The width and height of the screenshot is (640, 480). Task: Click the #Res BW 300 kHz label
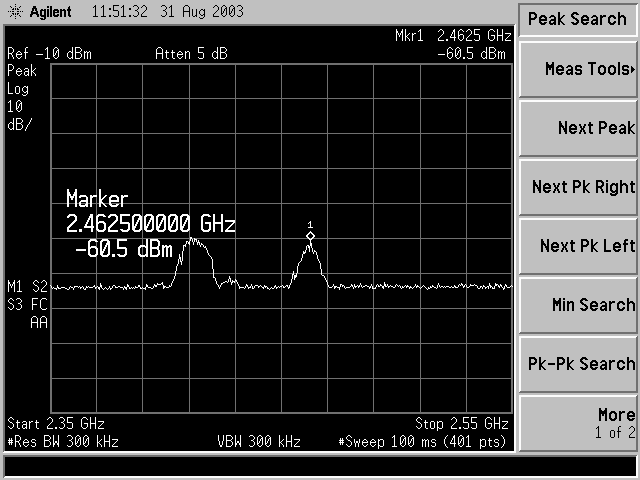63,442
